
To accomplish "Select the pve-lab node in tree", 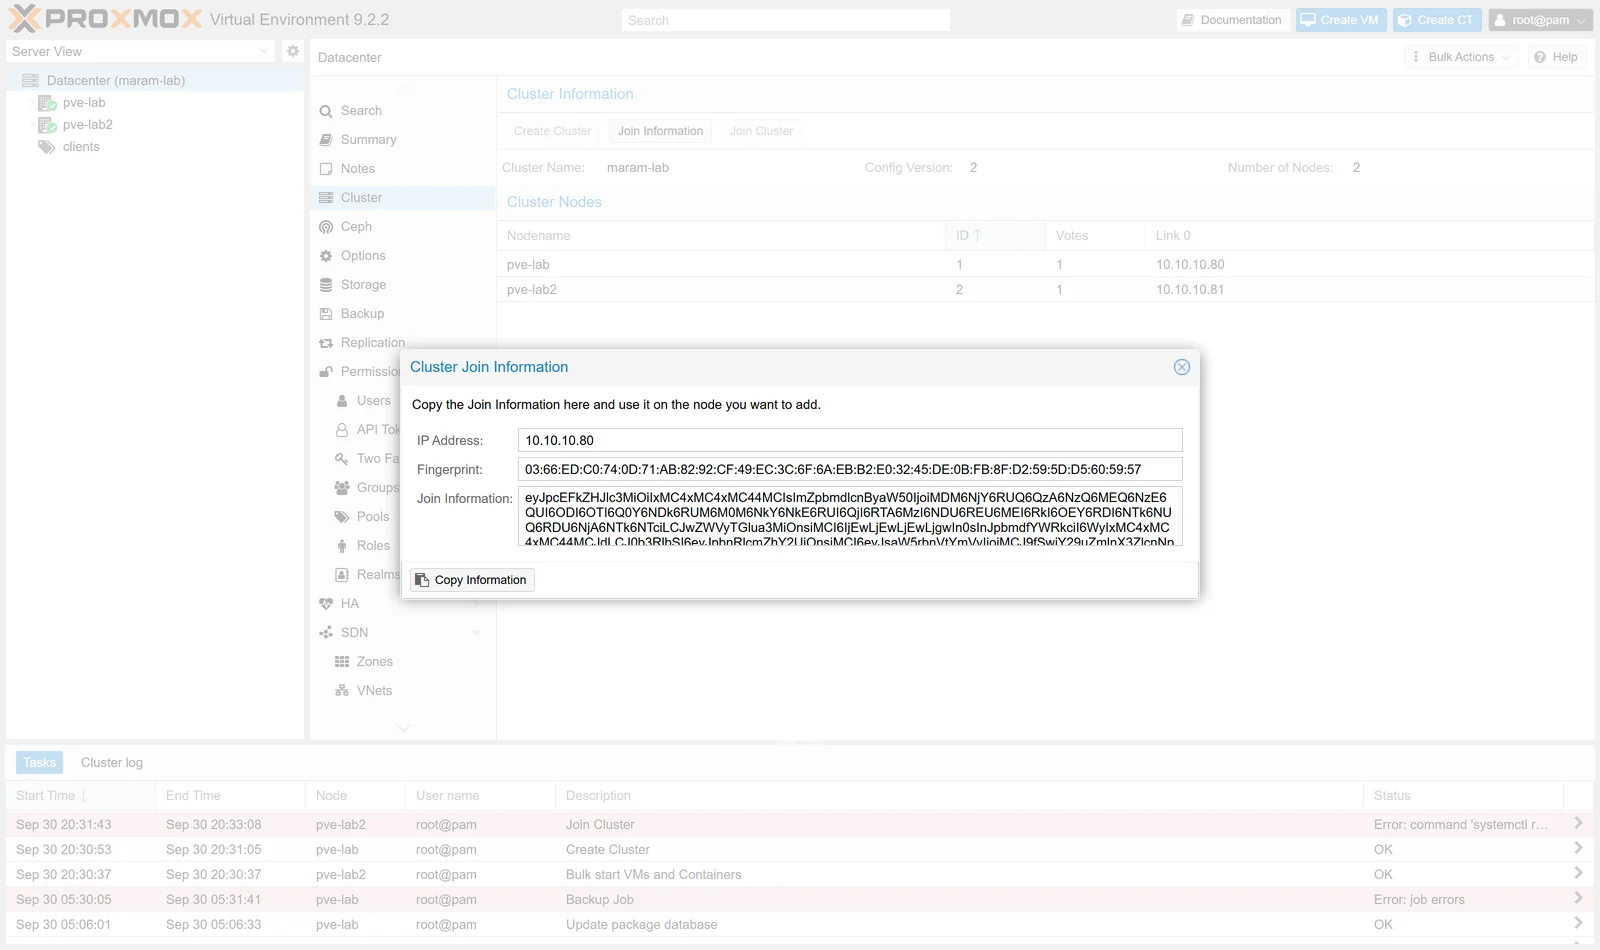I will 84,102.
